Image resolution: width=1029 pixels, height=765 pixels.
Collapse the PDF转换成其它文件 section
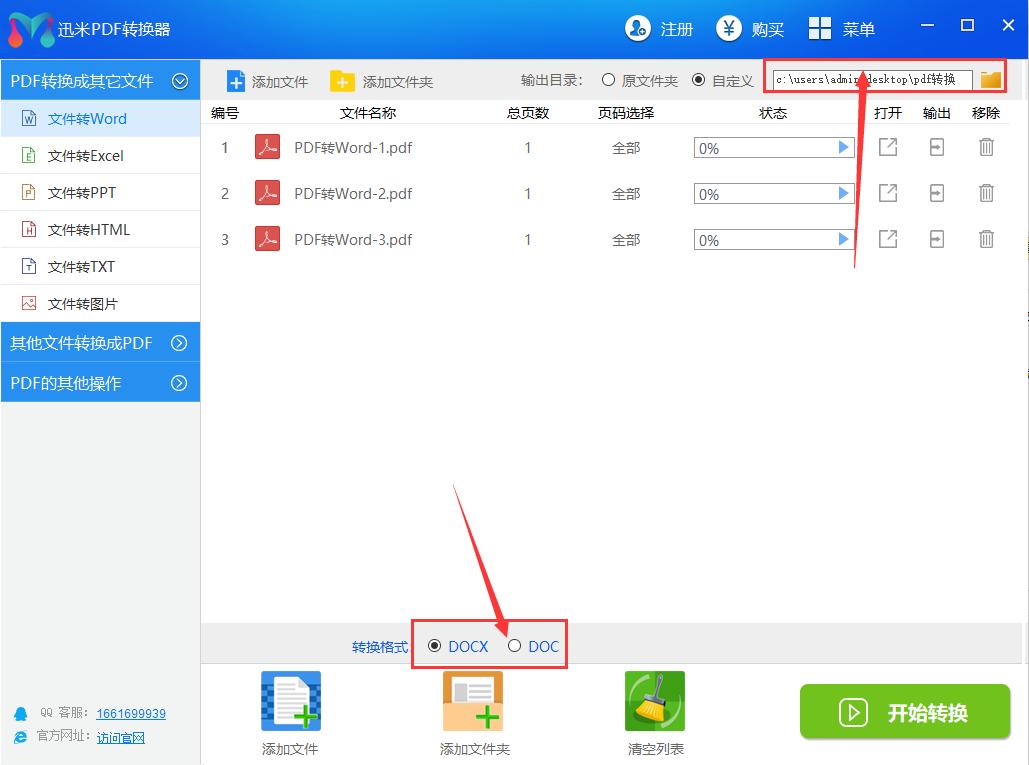pos(100,80)
